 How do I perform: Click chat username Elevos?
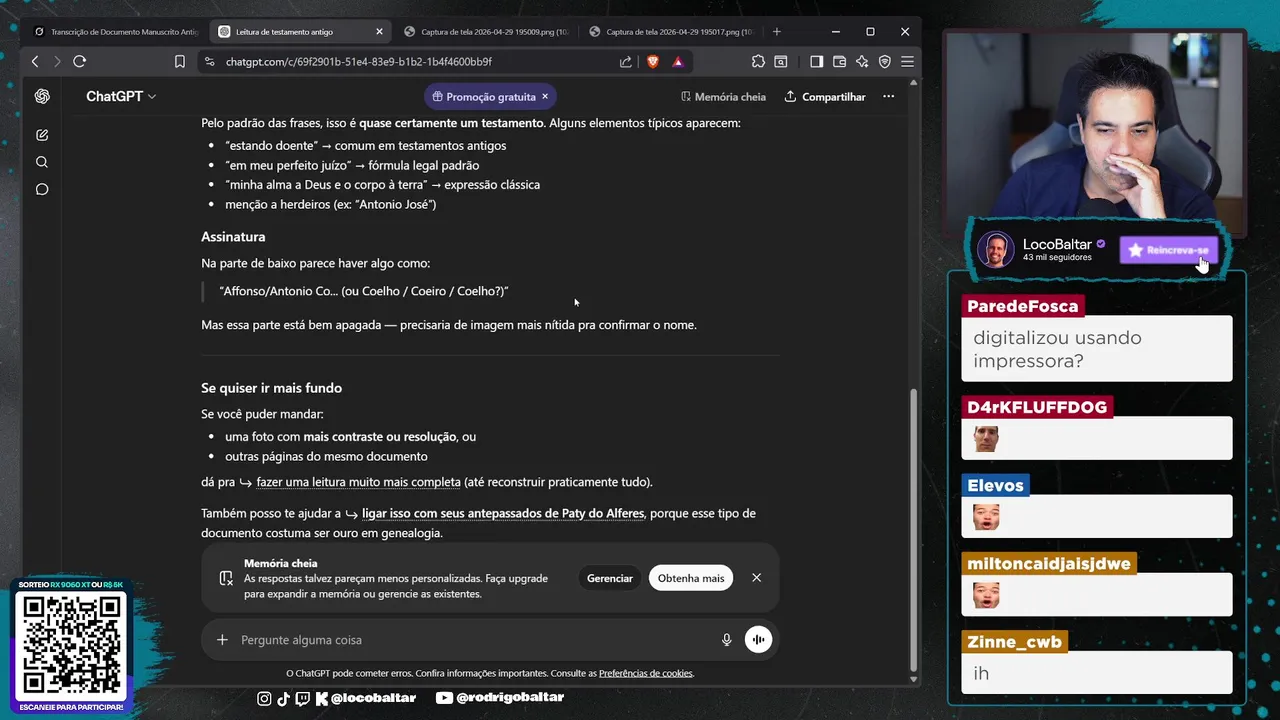coord(995,485)
